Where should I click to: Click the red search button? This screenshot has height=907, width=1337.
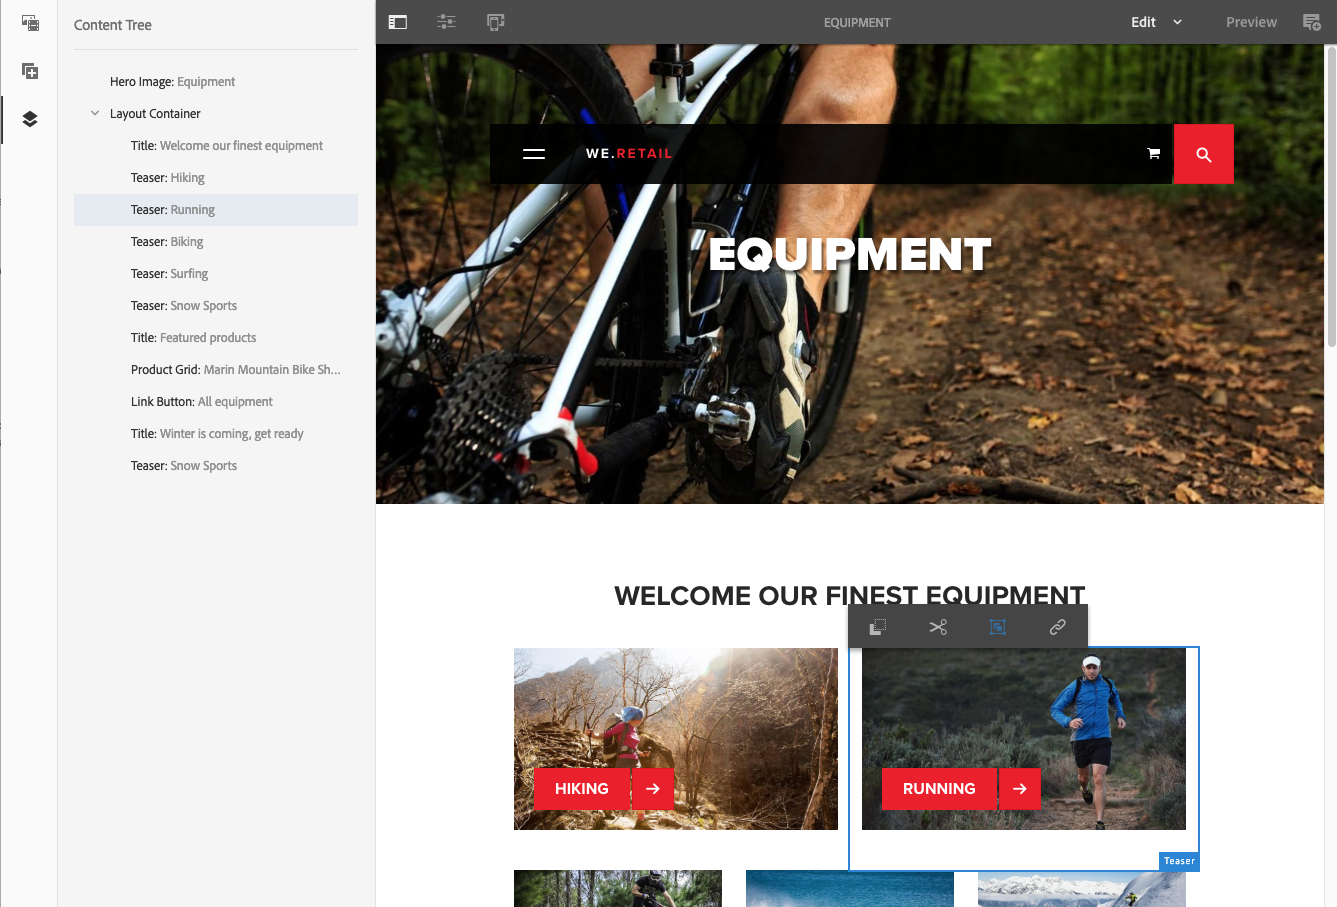click(x=1204, y=154)
